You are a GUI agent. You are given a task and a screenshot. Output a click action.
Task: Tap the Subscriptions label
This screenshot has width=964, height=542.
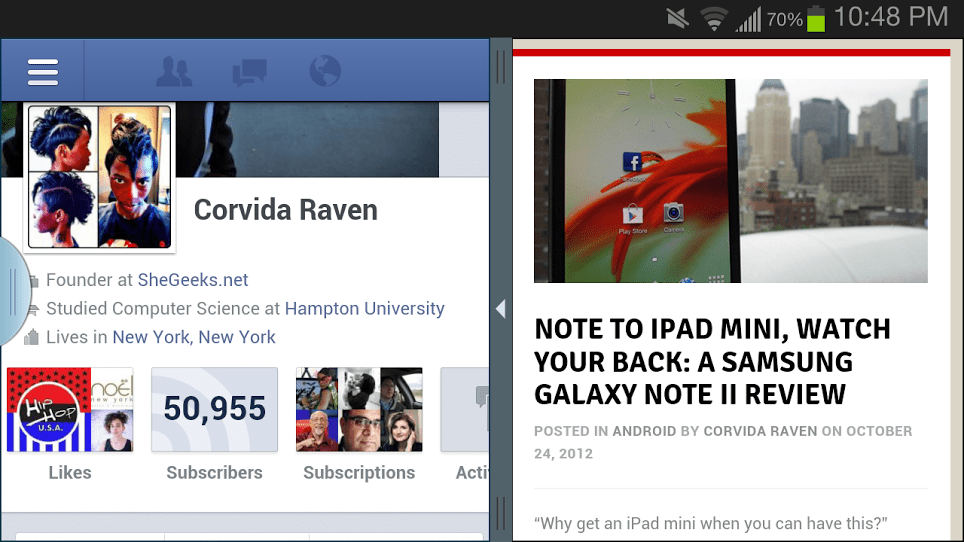point(359,473)
